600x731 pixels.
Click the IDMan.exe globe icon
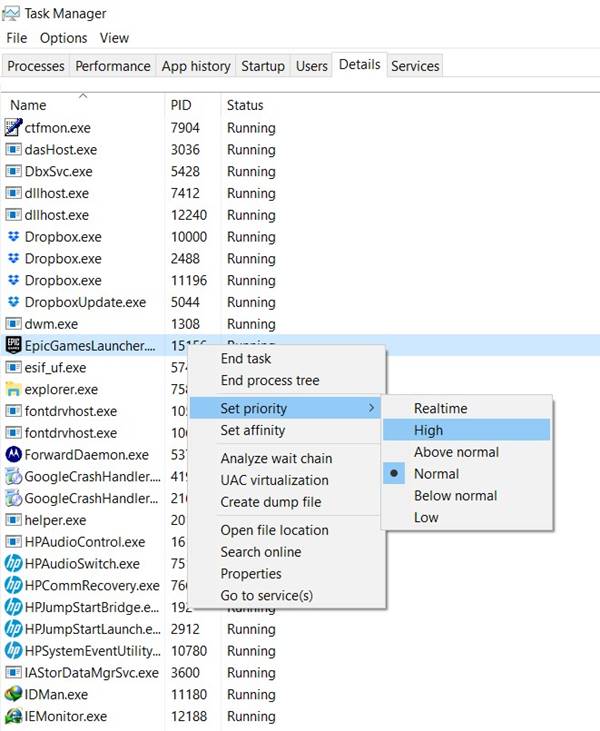tap(14, 694)
